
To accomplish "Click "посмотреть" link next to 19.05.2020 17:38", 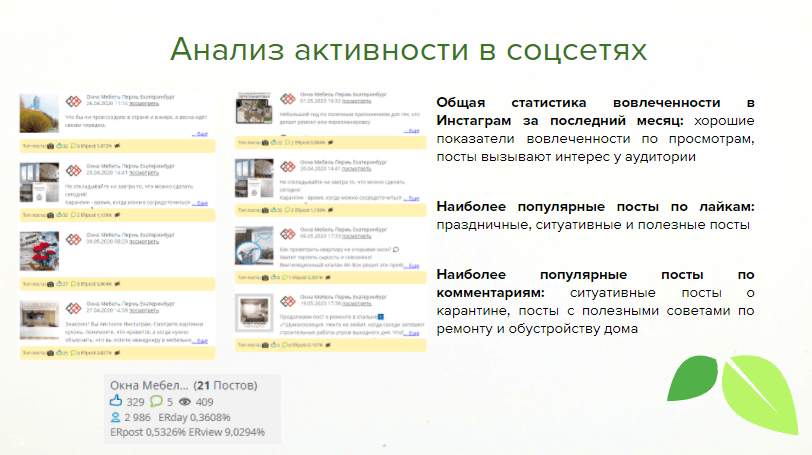I will (x=356, y=304).
